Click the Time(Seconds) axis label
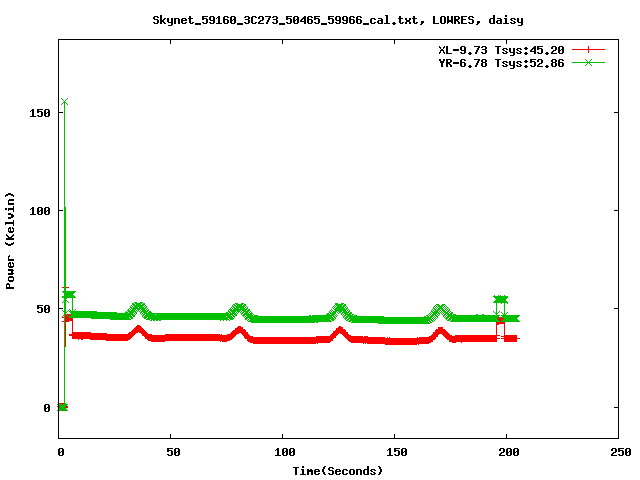The image size is (640, 480). click(x=338, y=471)
